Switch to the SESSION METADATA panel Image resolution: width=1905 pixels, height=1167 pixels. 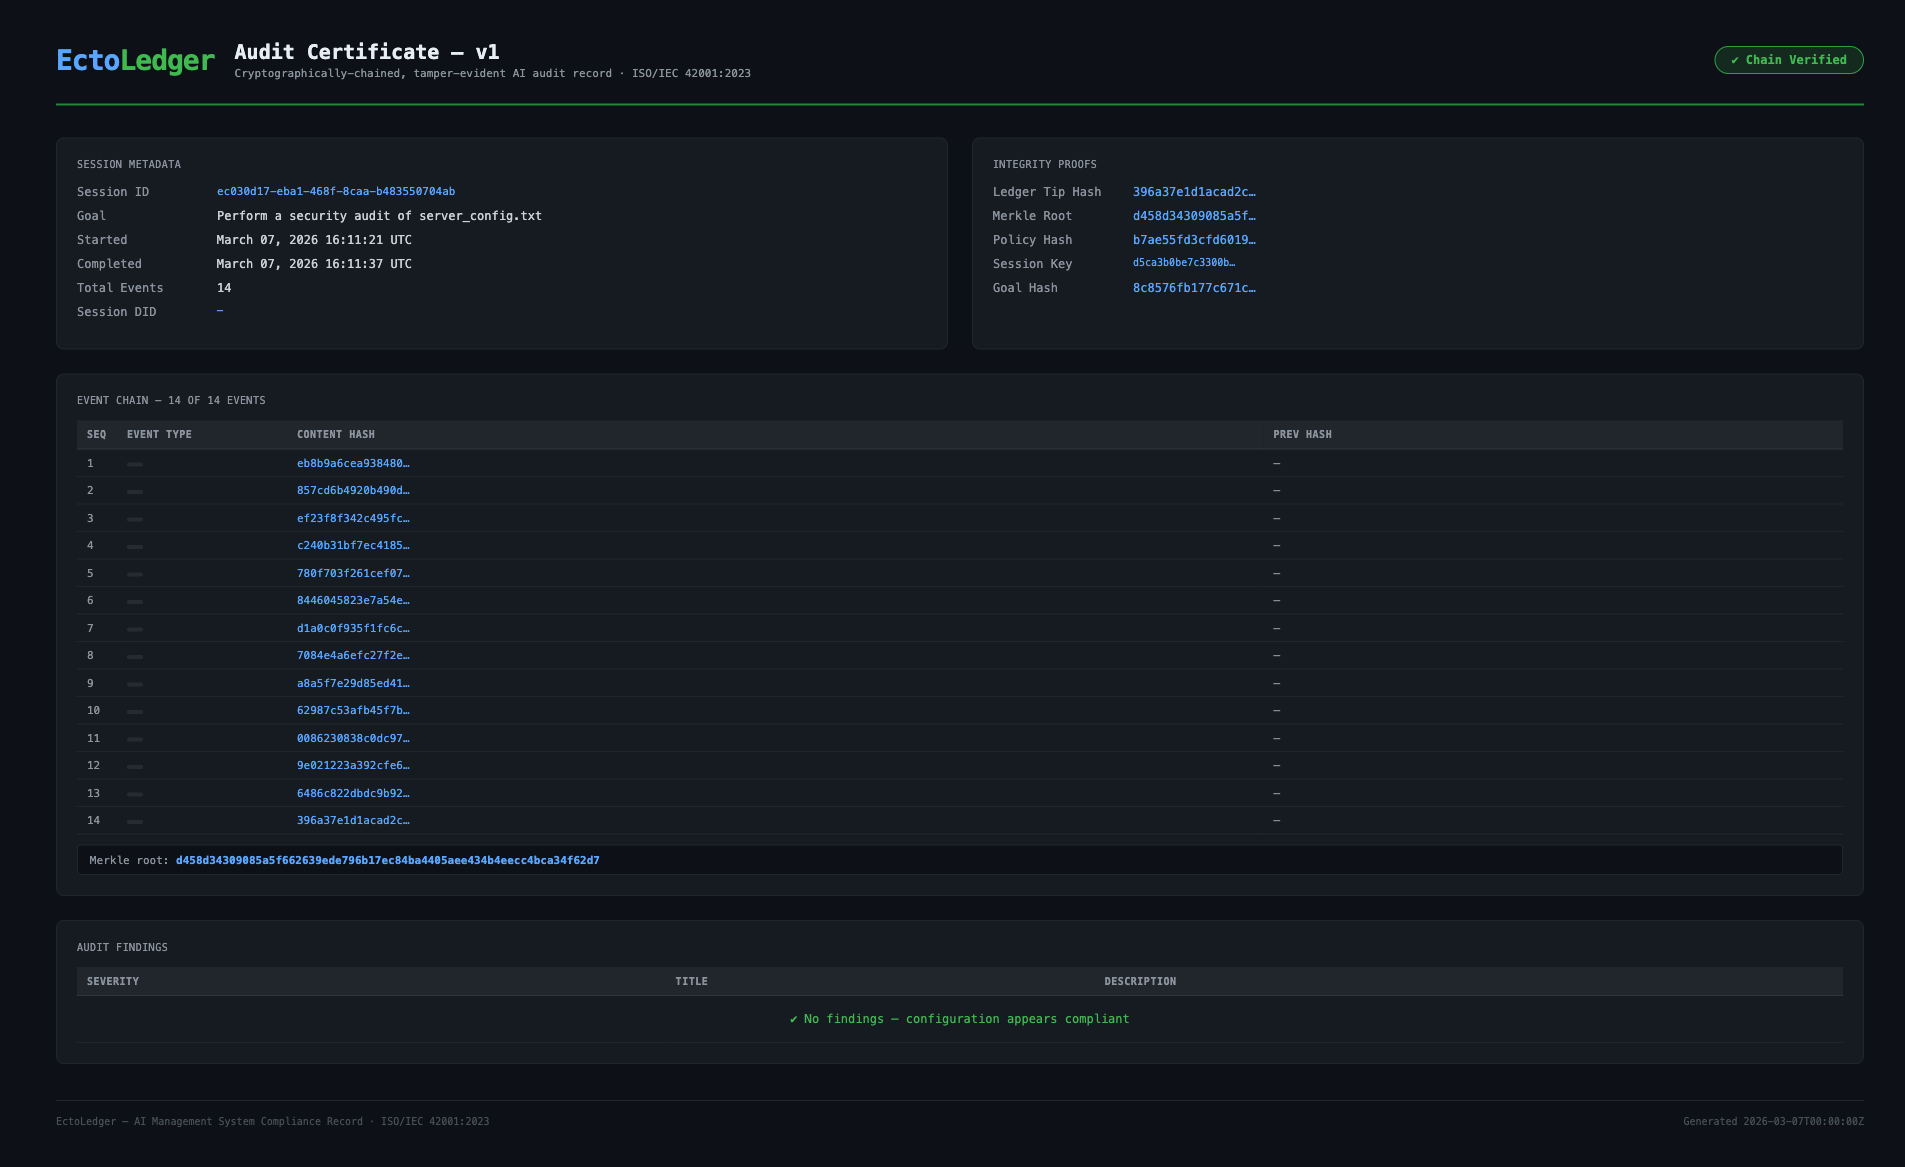(129, 164)
